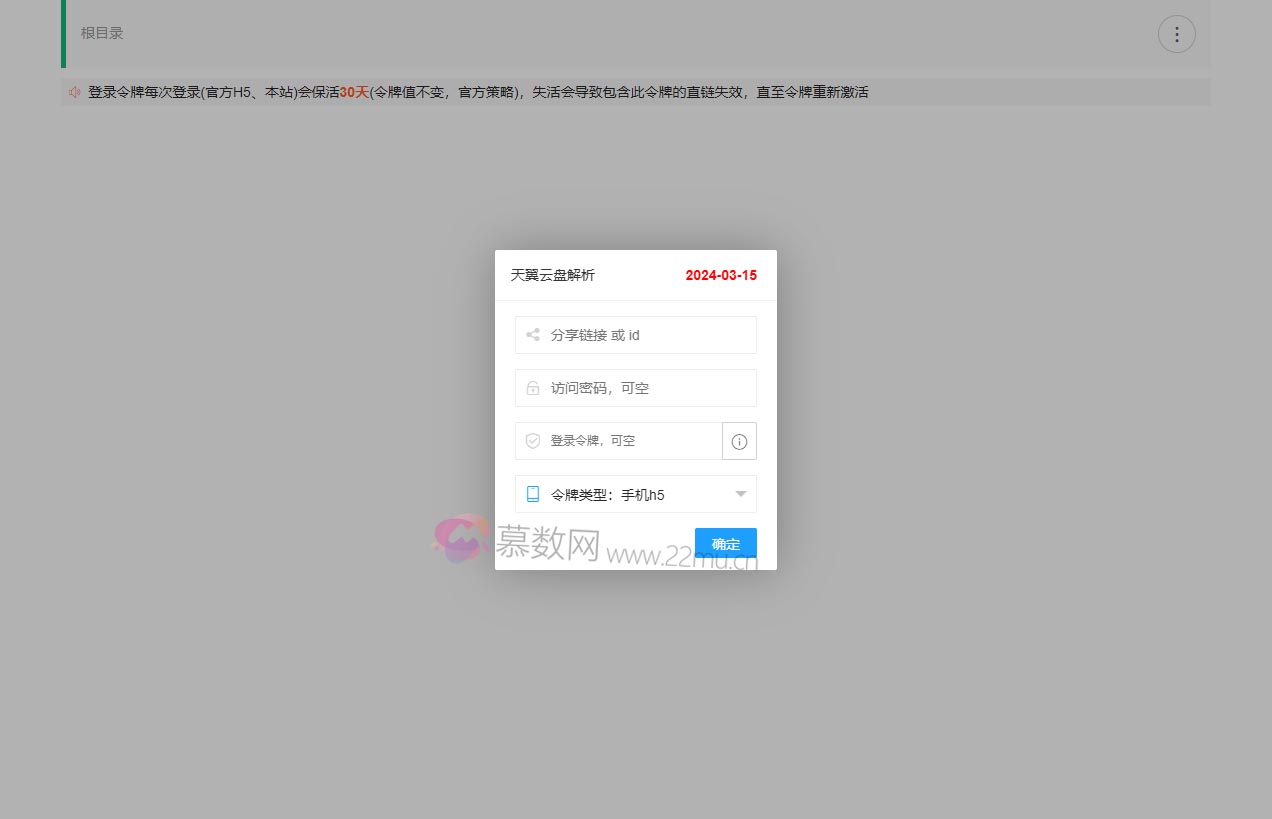
Task: Click the 天翼云盘解析 dialog title
Action: [x=550, y=274]
